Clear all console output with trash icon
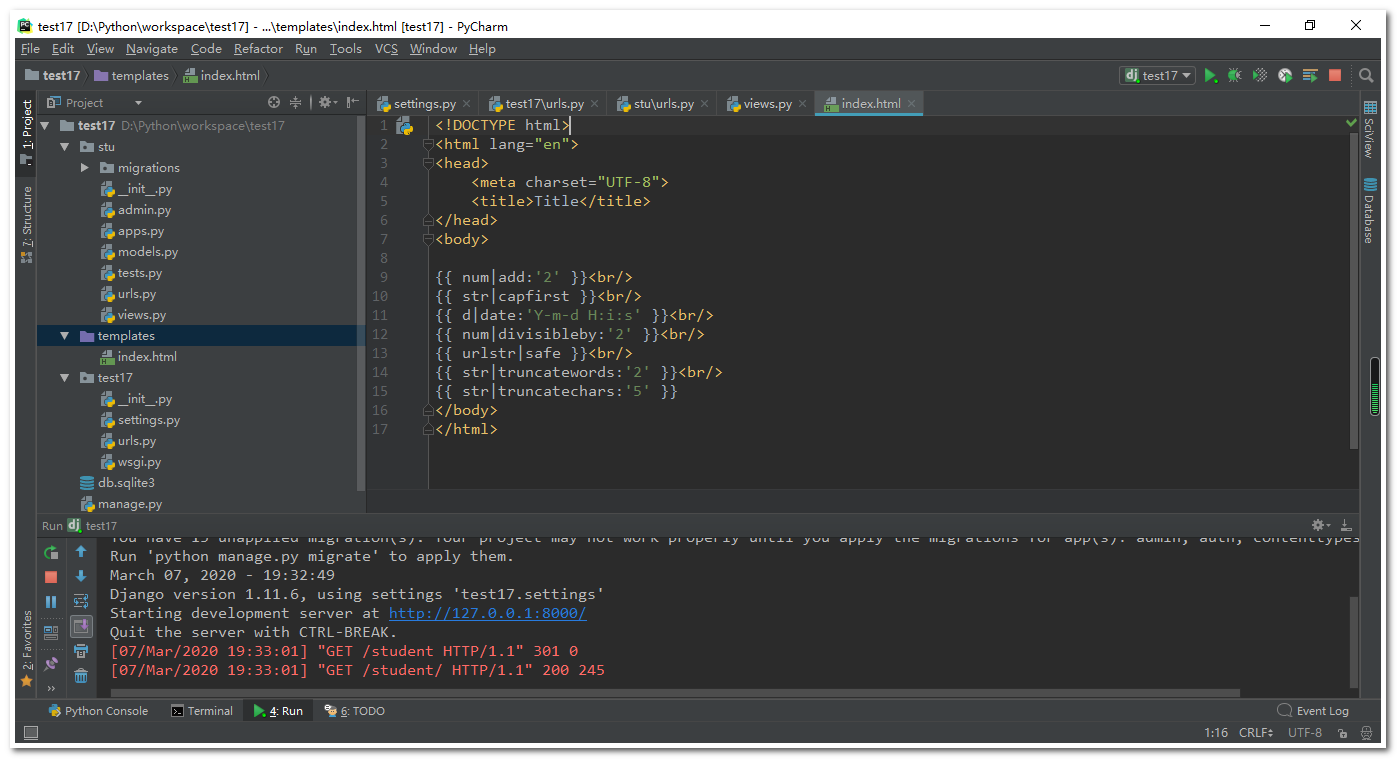Image resolution: width=1397 pixels, height=759 pixels. tap(81, 677)
